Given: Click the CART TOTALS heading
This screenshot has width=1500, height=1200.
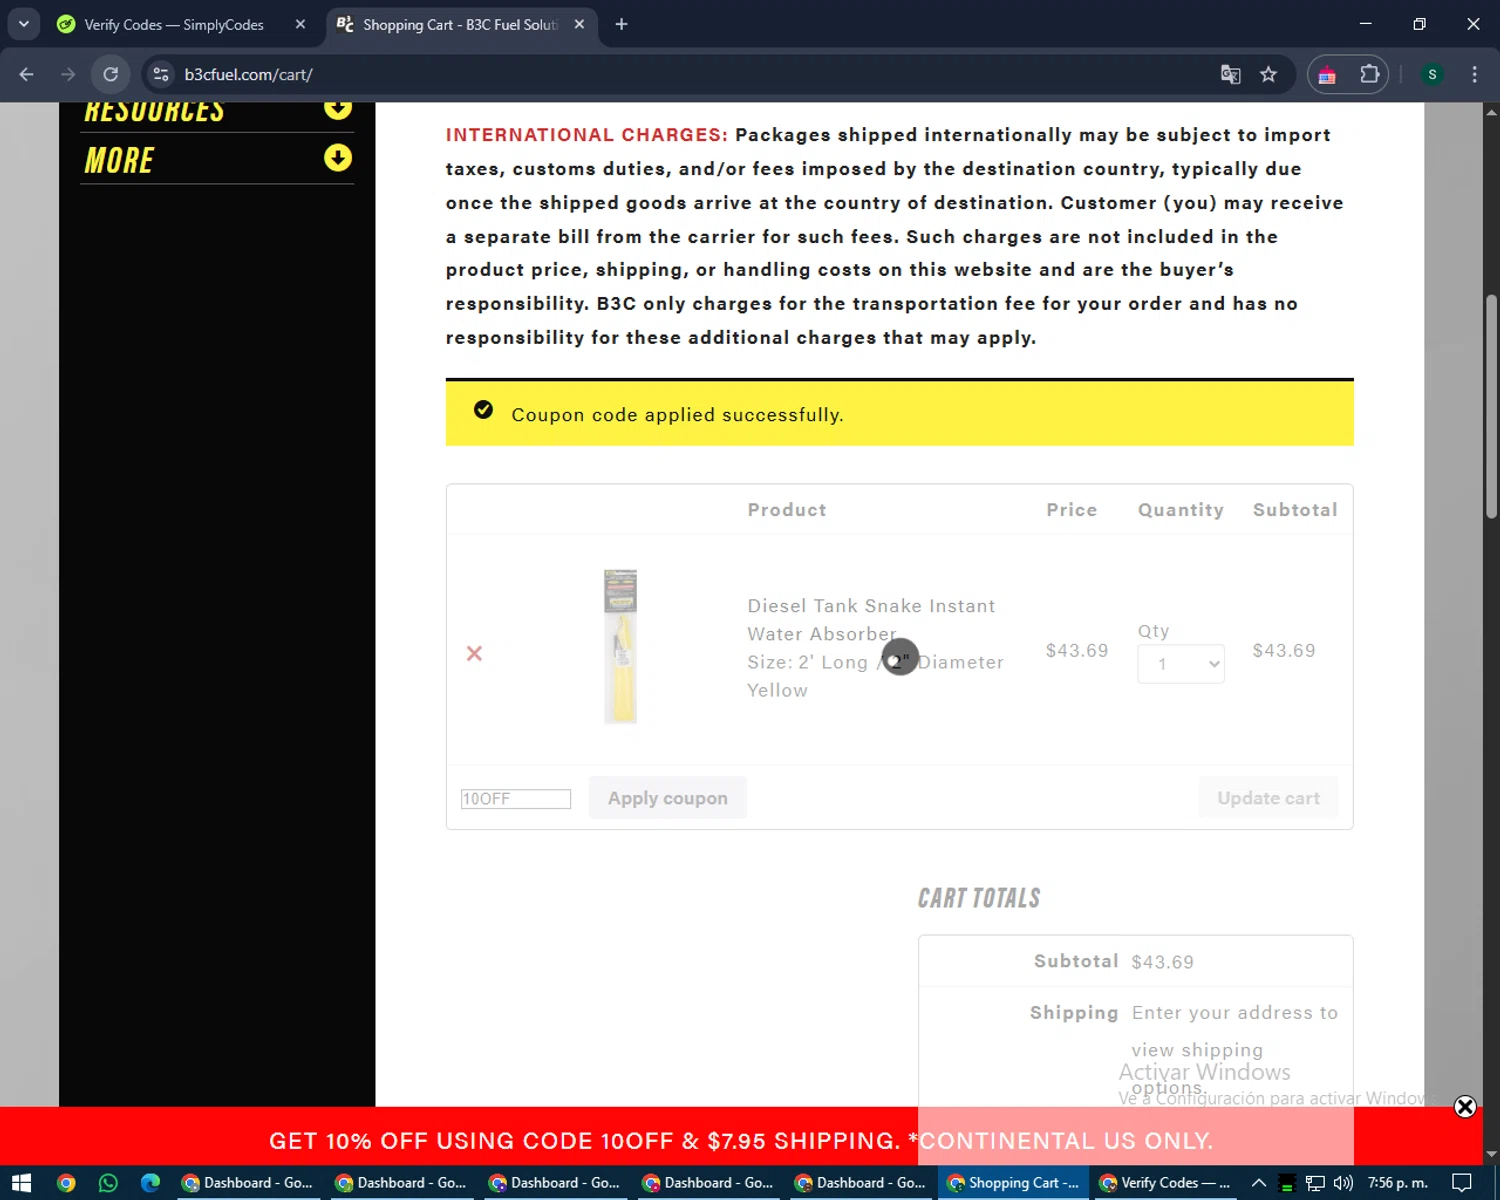Looking at the screenshot, I should pos(979,898).
